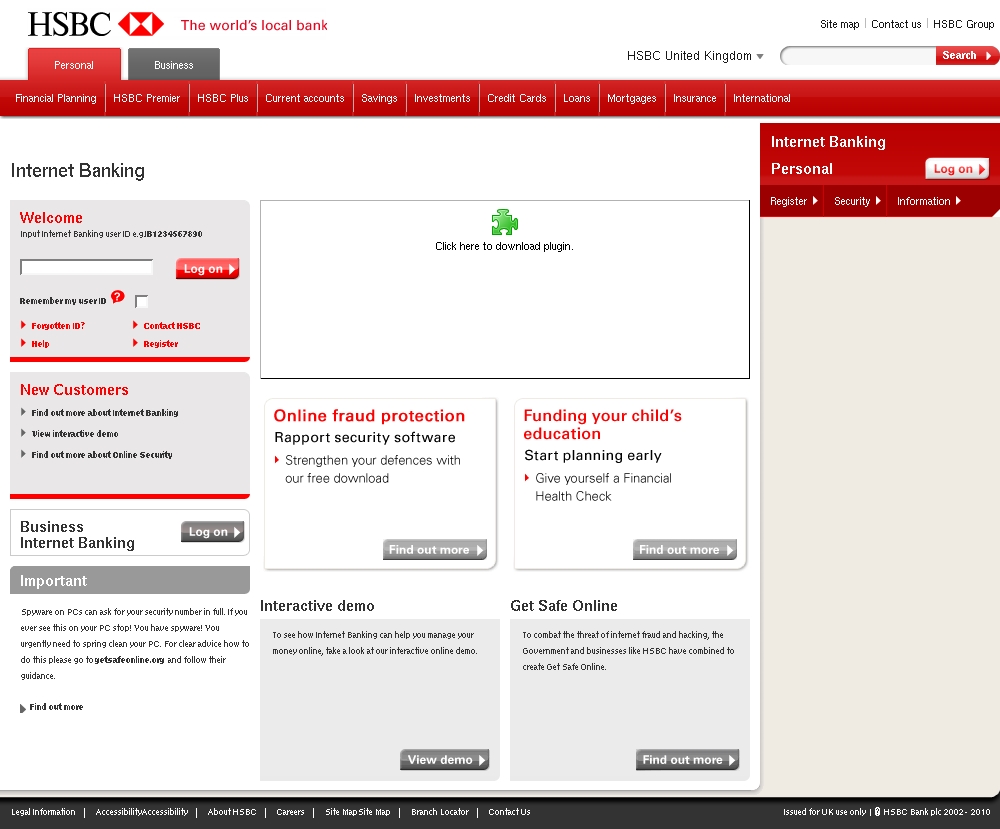Switch to the Business tab
Viewport: 1000px width, 829px height.
coord(173,64)
